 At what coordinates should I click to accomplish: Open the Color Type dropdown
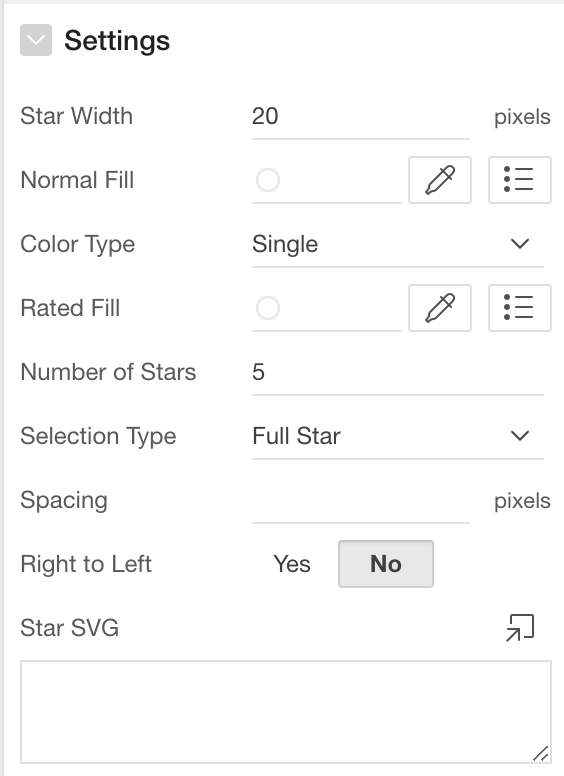pyautogui.click(x=398, y=244)
